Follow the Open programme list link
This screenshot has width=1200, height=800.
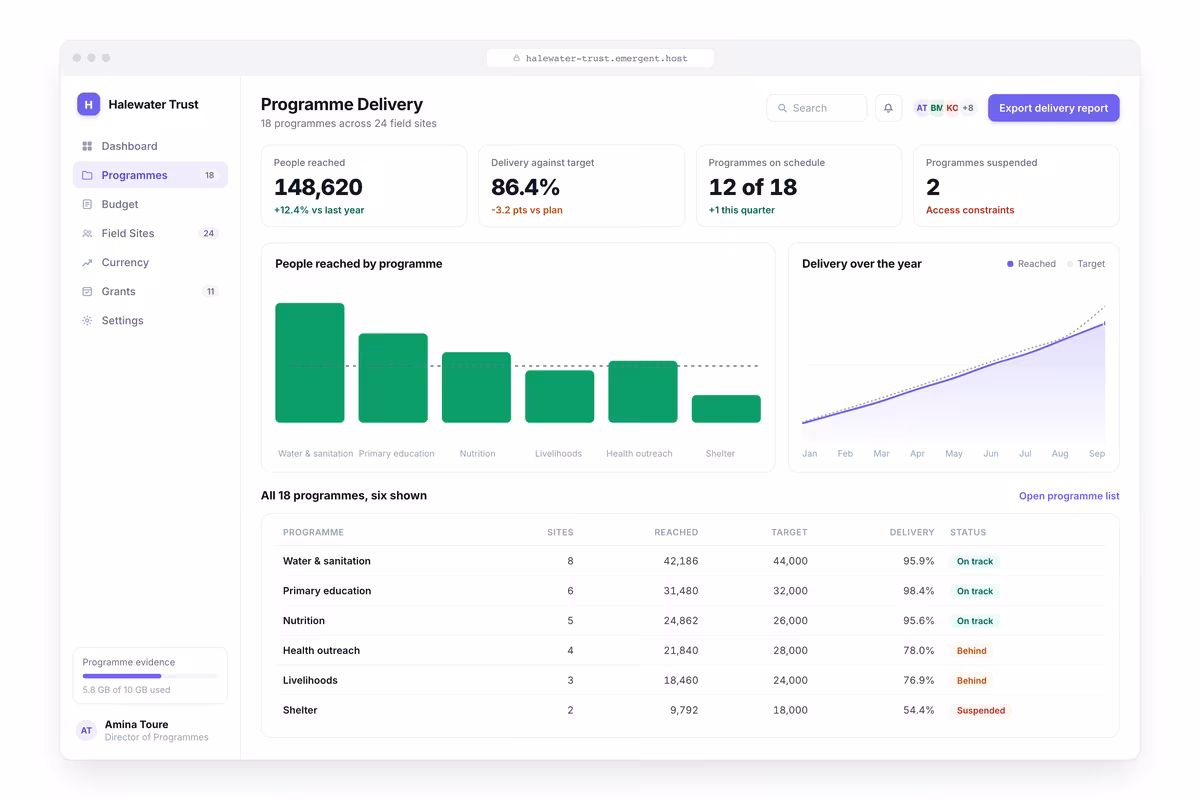coord(1069,496)
